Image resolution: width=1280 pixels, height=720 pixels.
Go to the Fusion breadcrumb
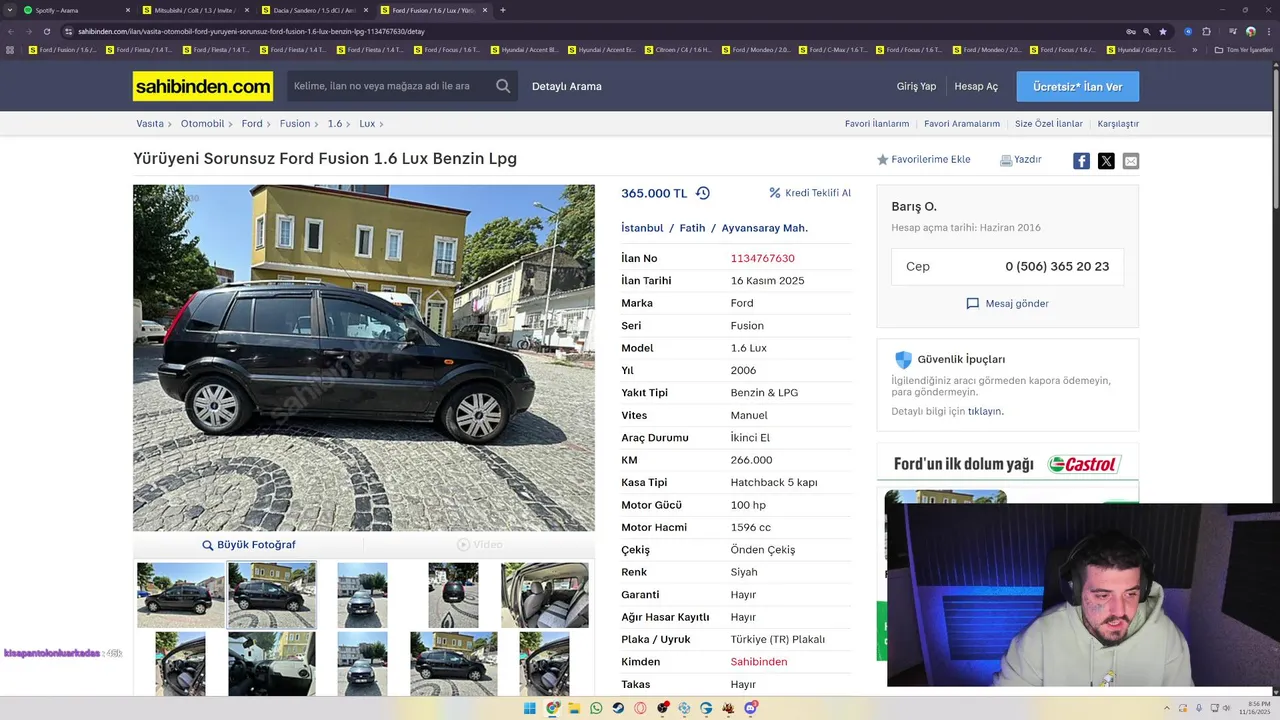tap(295, 124)
